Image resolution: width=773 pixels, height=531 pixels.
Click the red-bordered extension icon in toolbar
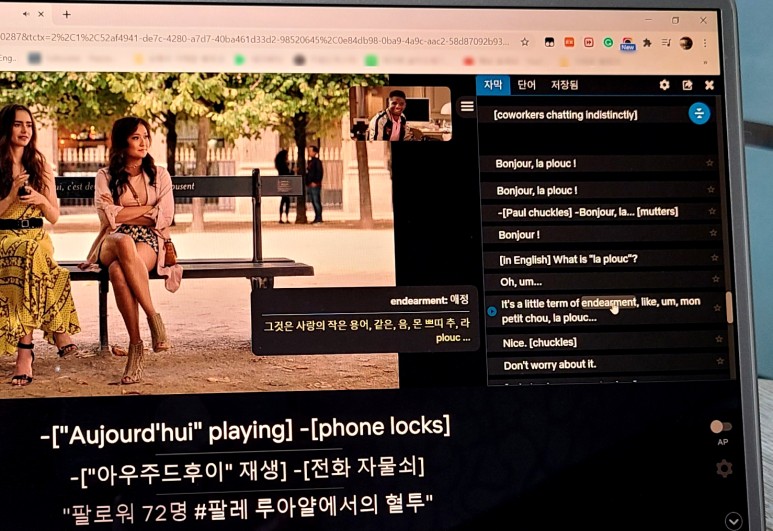click(x=589, y=42)
